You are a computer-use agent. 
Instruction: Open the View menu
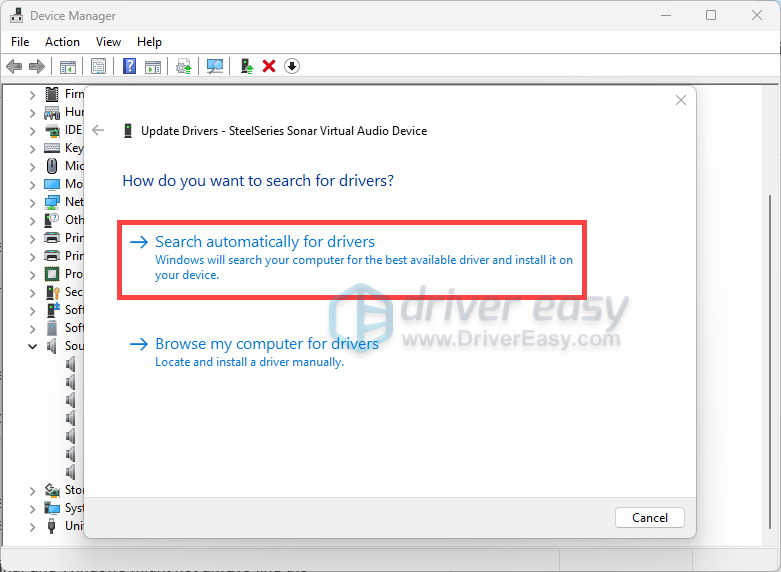[x=108, y=42]
